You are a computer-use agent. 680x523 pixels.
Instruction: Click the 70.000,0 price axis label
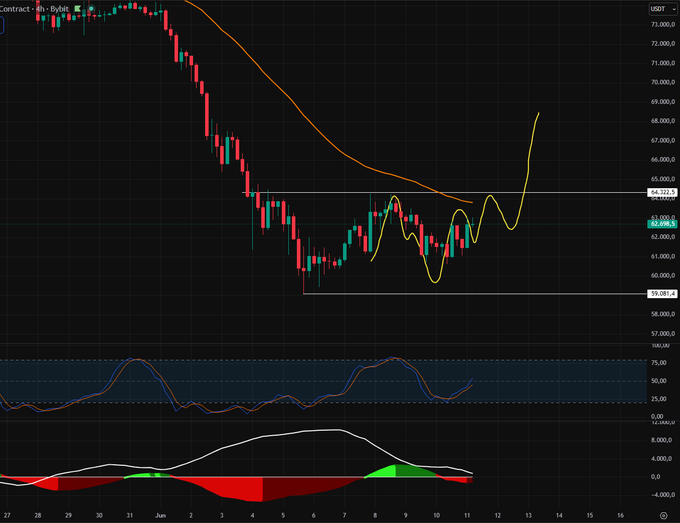(x=663, y=82)
